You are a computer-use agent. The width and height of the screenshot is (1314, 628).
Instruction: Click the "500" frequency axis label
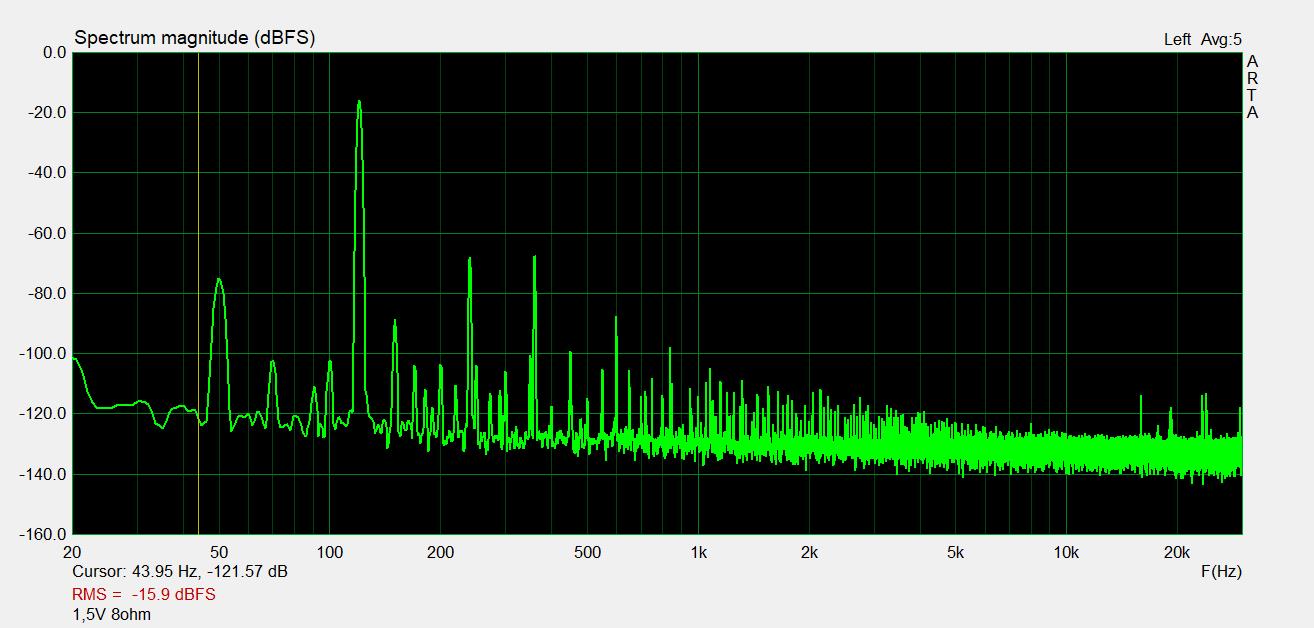588,552
